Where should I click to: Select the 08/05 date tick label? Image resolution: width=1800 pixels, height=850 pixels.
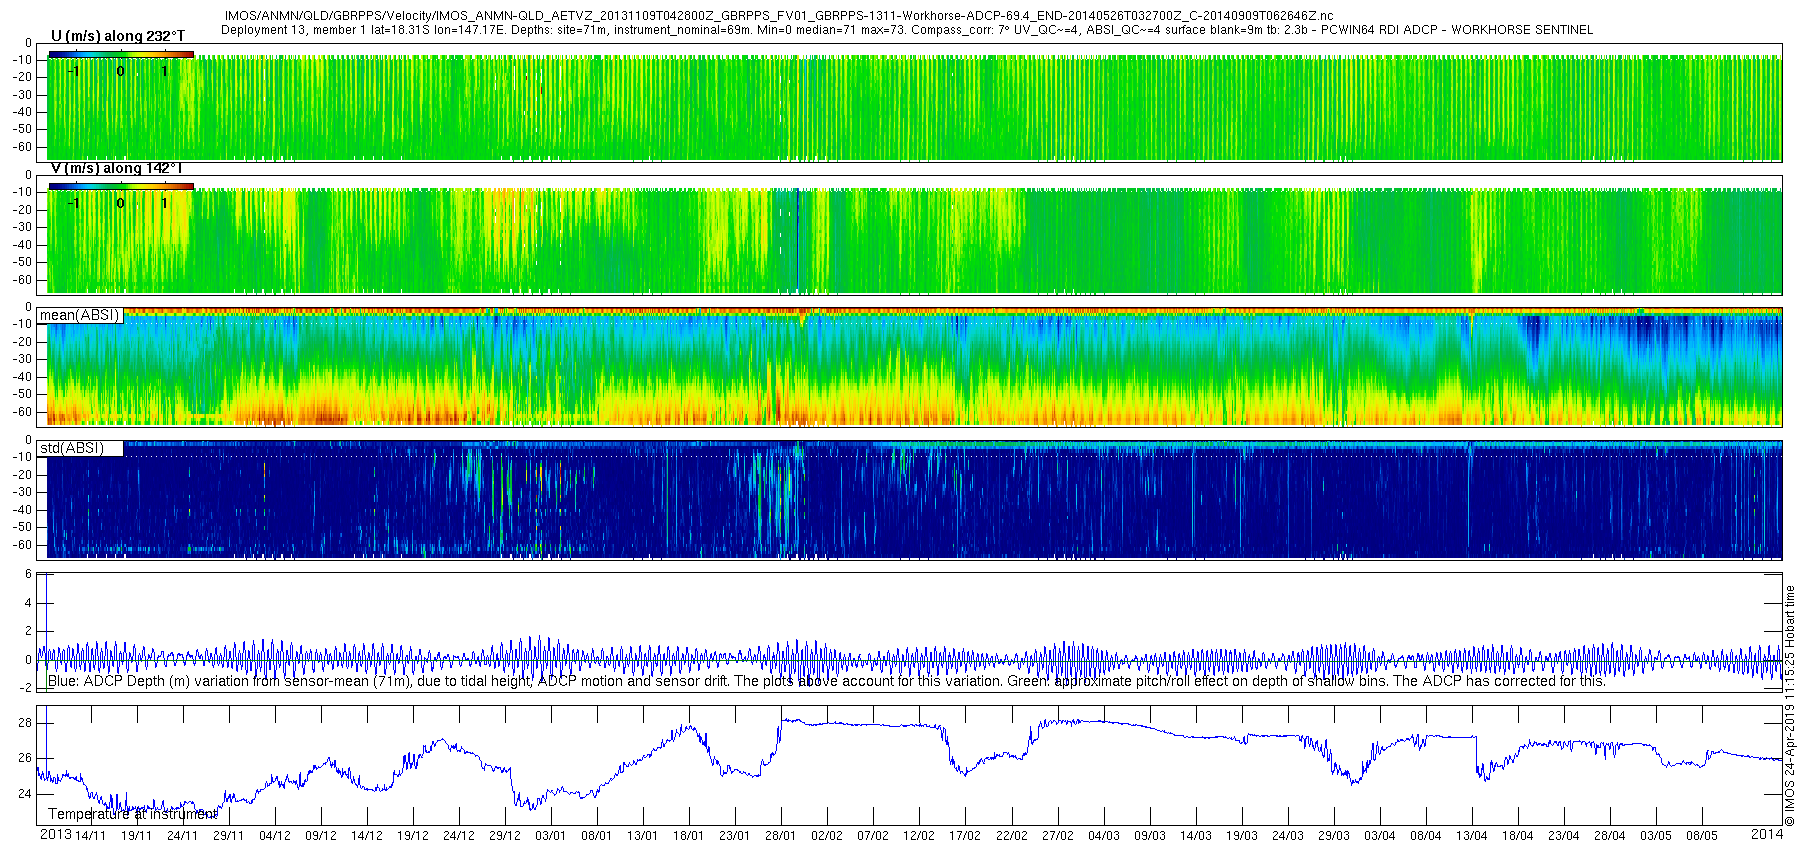(1701, 836)
